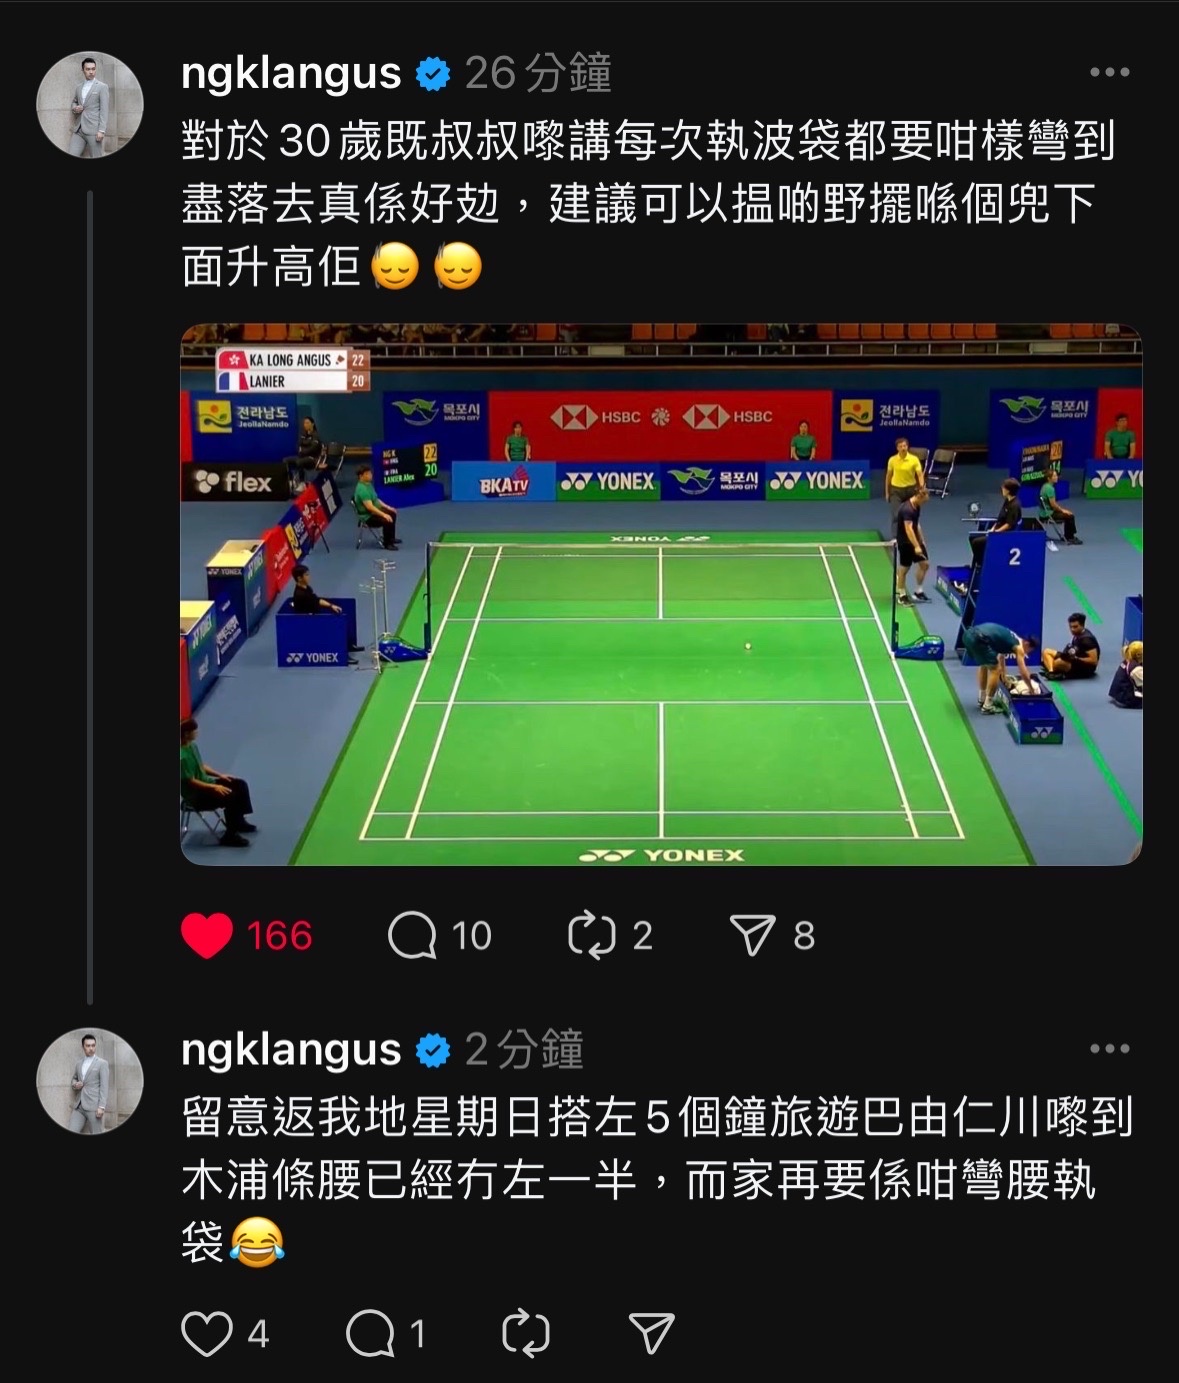Open three-dot menu of second post
The height and width of the screenshot is (1383, 1179).
pos(1109,1049)
